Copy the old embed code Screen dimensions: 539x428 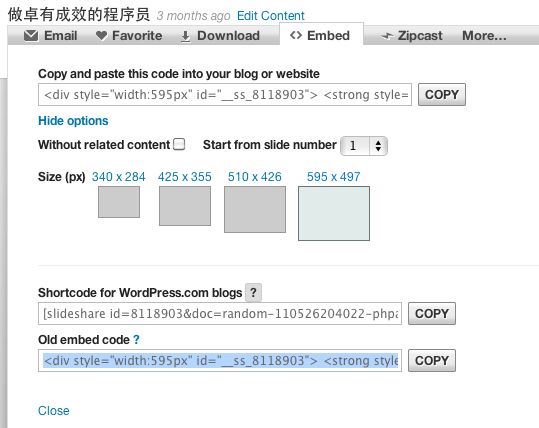(x=432, y=361)
